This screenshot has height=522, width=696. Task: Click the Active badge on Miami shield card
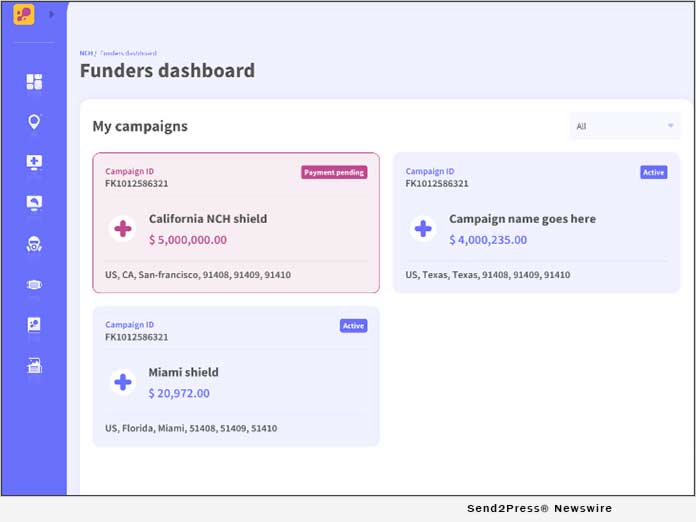tap(353, 326)
